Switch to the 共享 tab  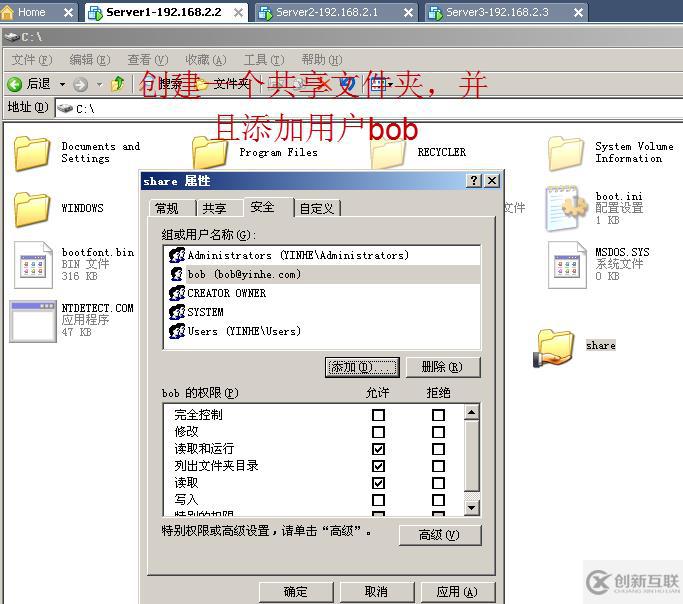point(220,208)
